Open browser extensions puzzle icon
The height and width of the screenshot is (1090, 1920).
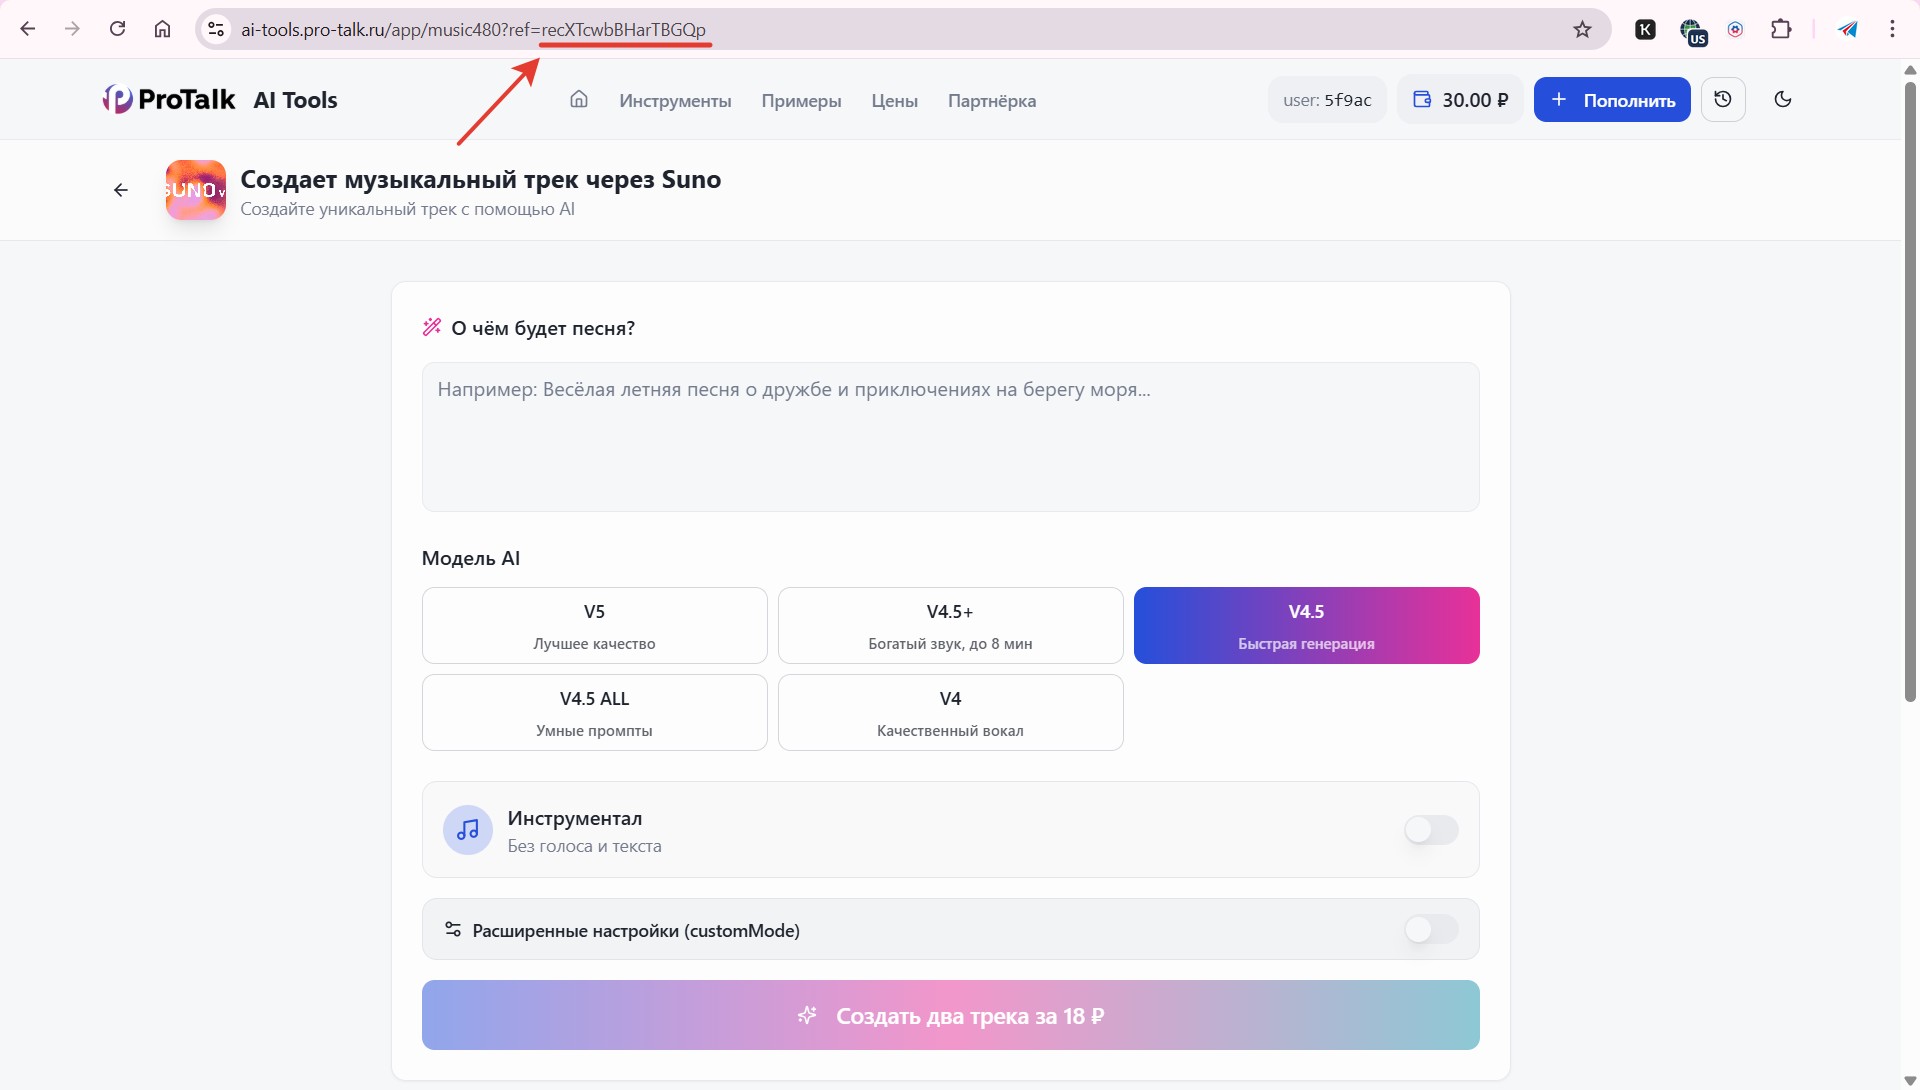pos(1781,29)
